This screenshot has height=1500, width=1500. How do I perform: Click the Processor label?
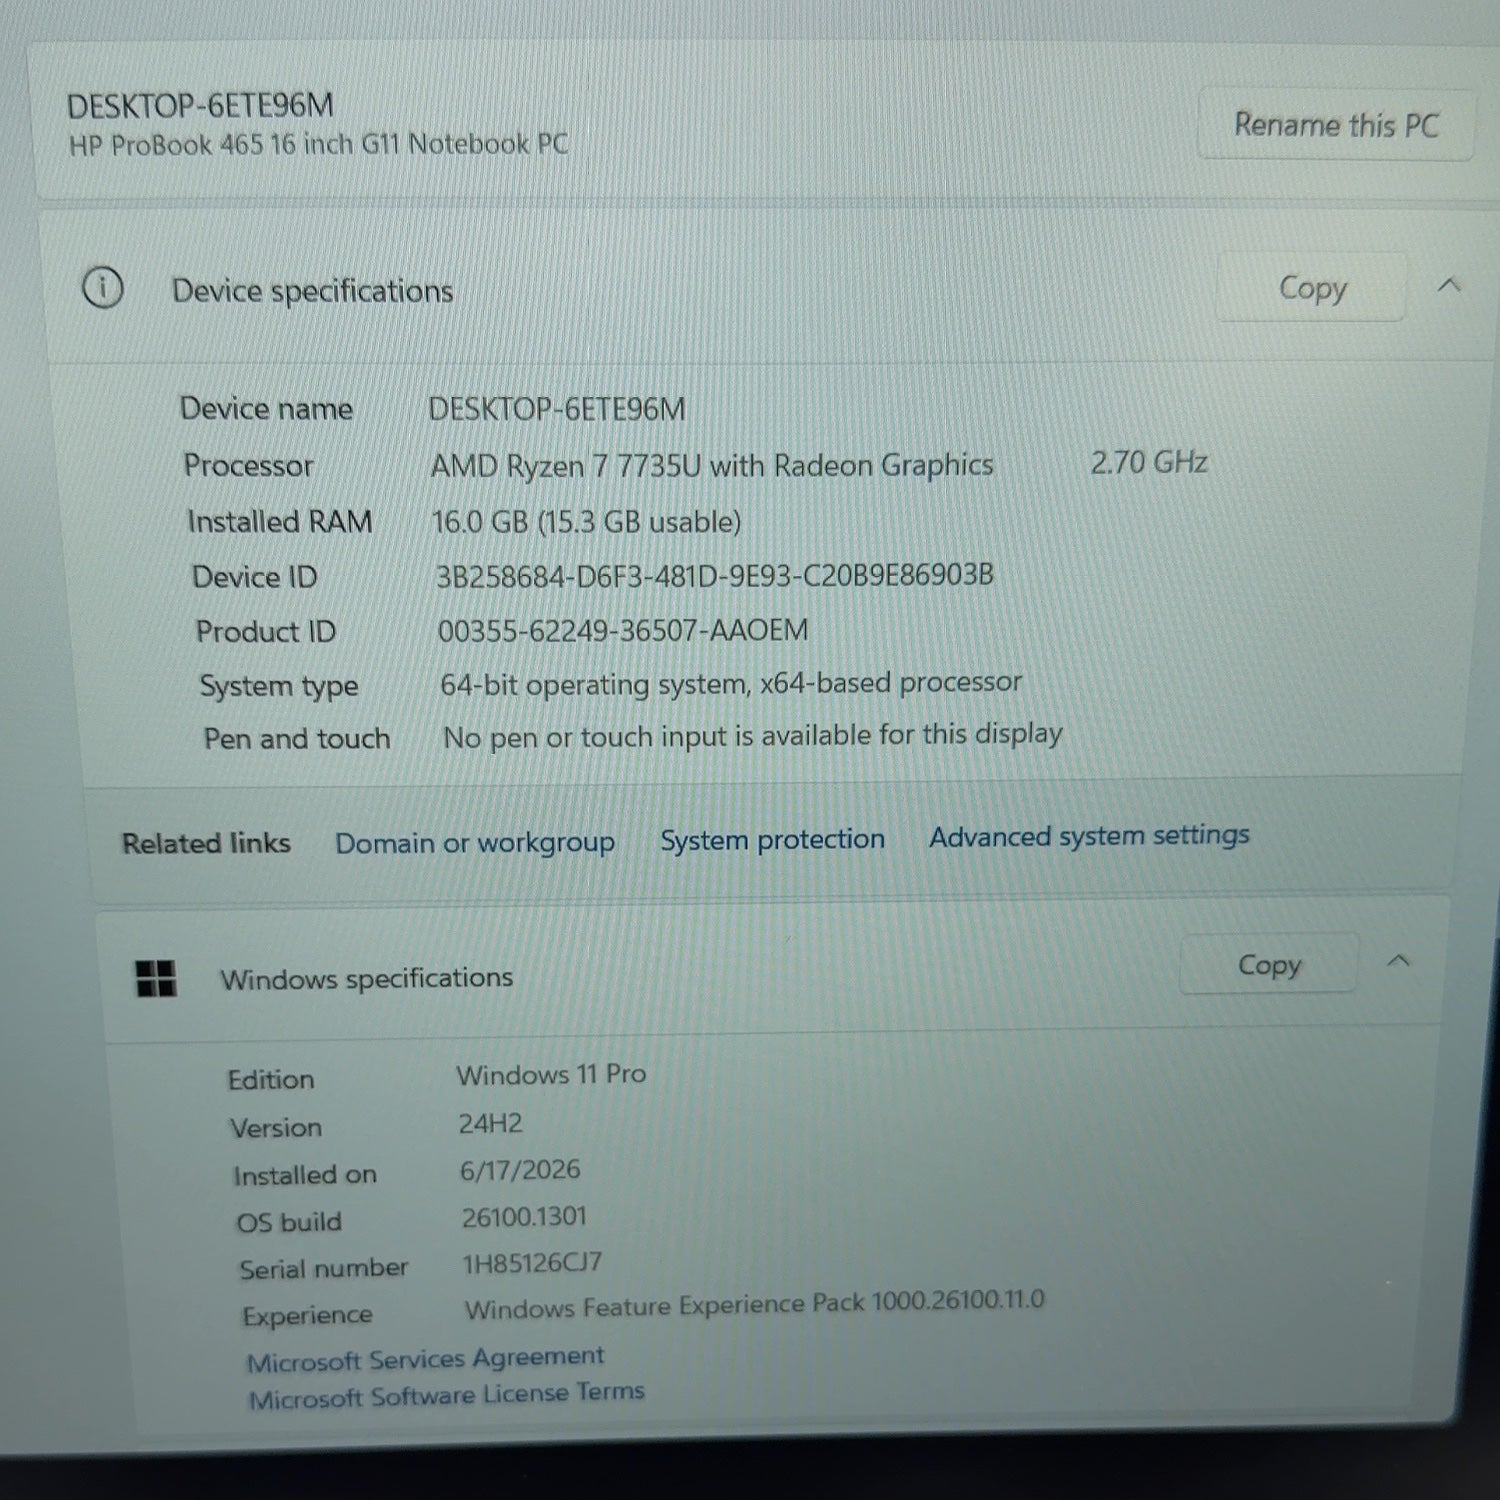[x=248, y=466]
